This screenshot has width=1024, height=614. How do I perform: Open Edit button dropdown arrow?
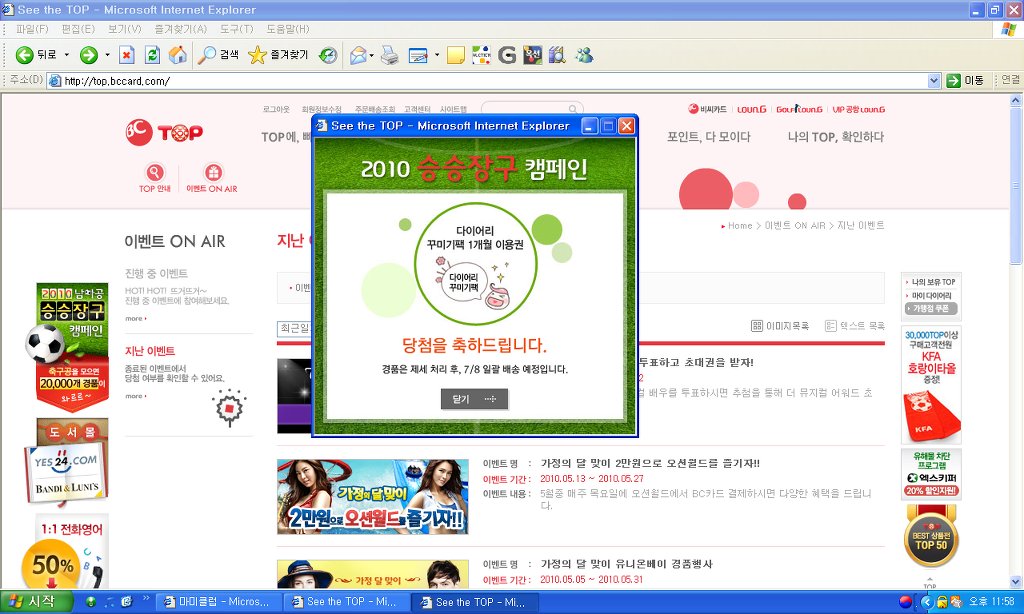(437, 55)
